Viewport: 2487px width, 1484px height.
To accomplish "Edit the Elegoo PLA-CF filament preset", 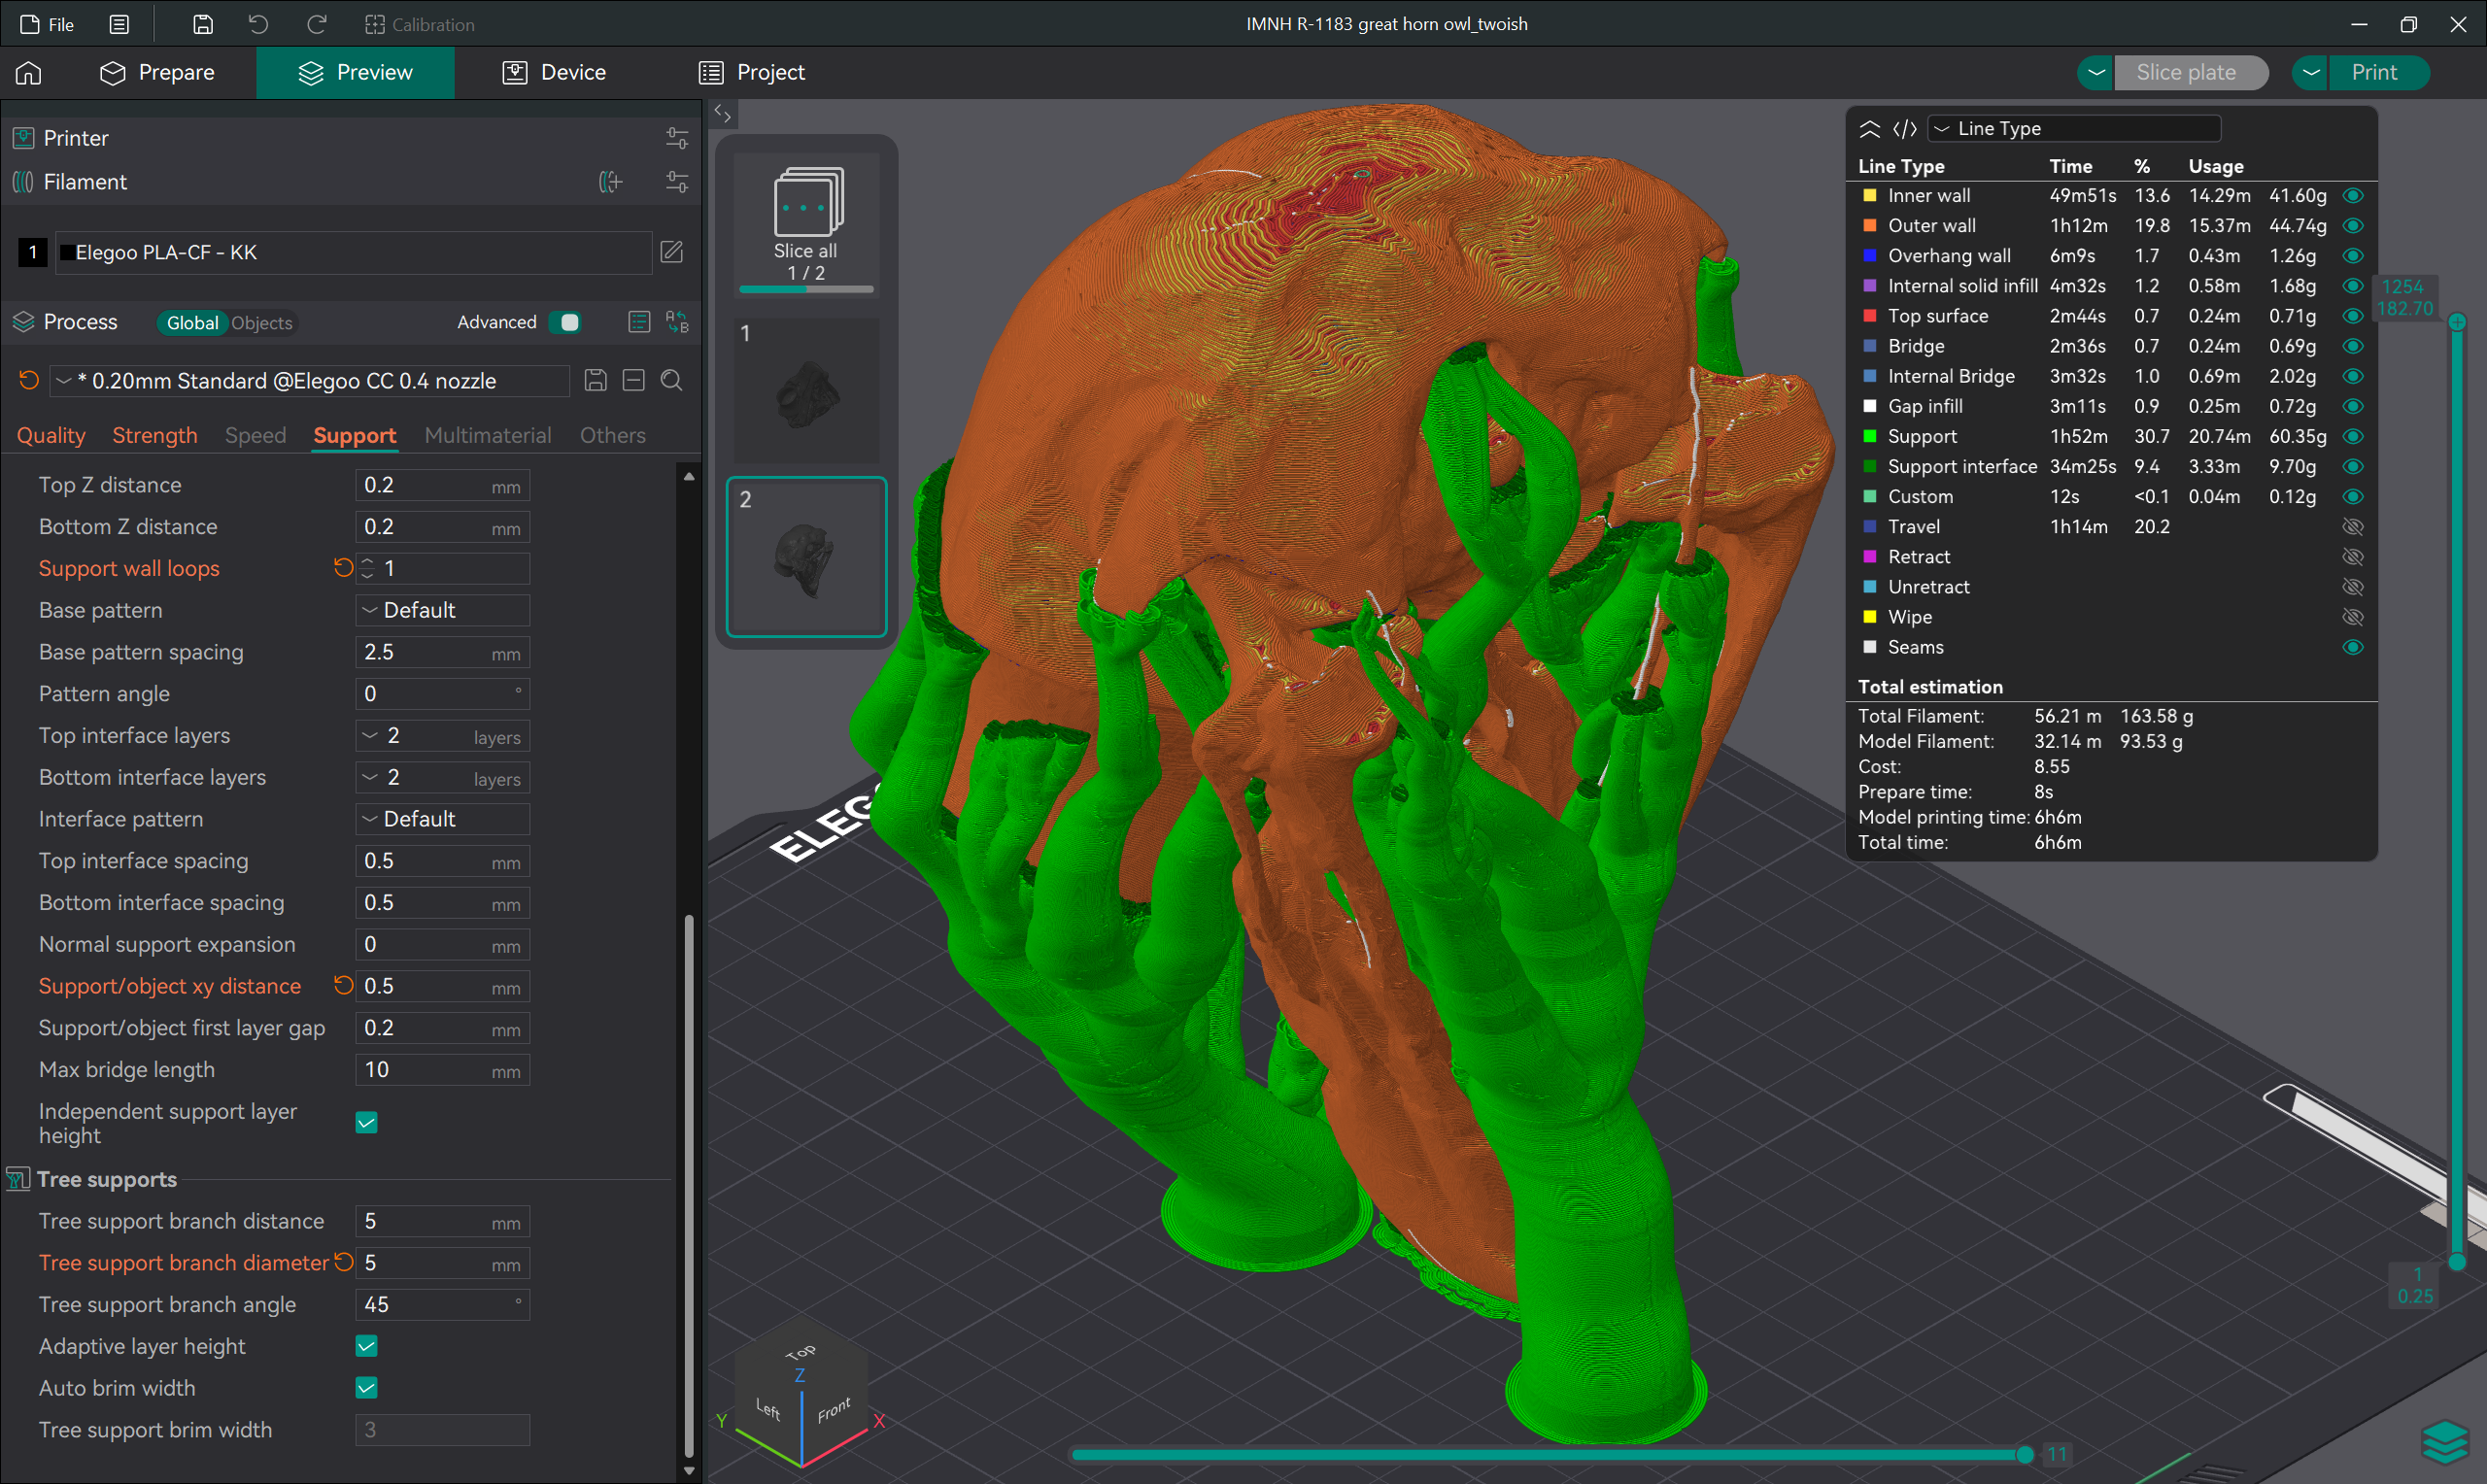I will 672,252.
